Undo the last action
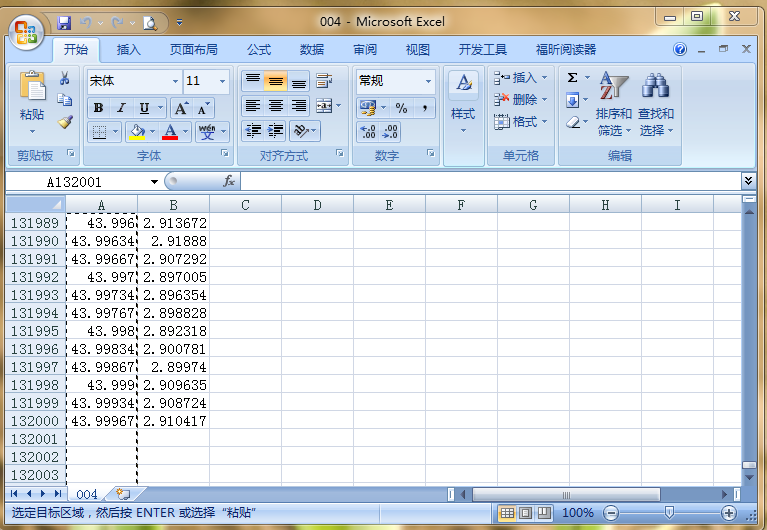This screenshot has width=767, height=530. 86,23
